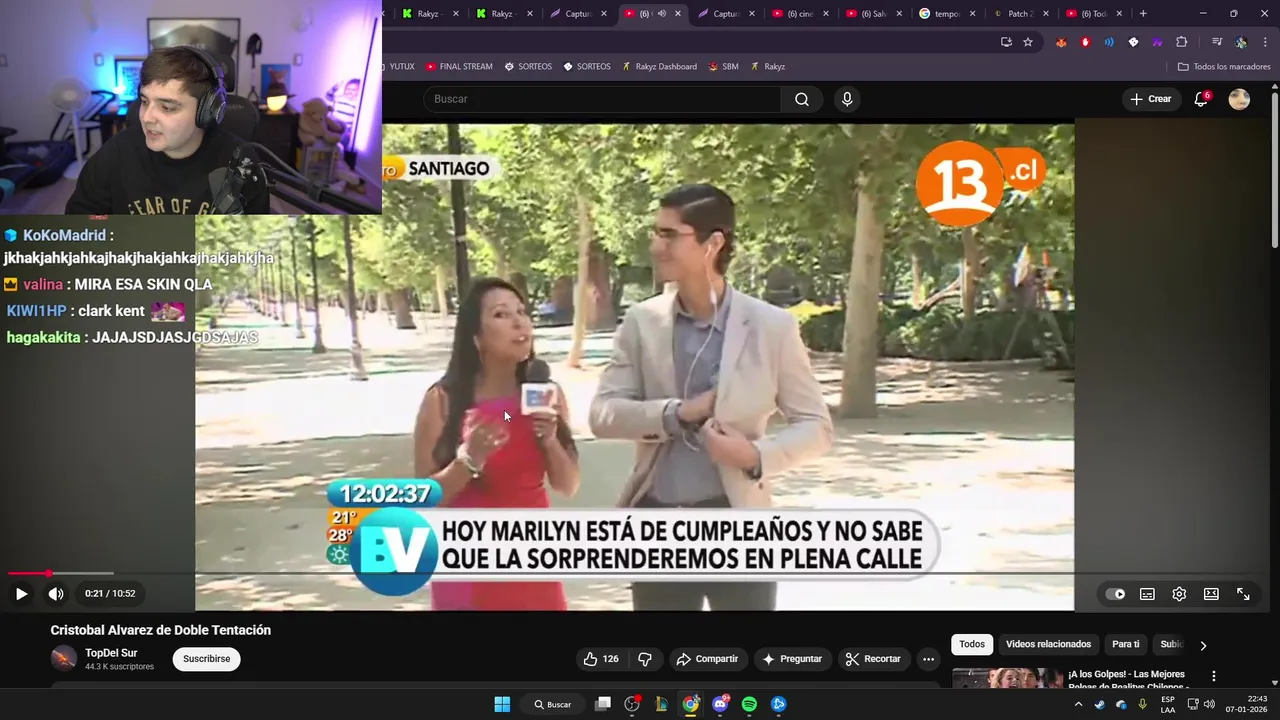Open the MetaMask fox extension icon
The image size is (1280, 720).
click(1061, 42)
